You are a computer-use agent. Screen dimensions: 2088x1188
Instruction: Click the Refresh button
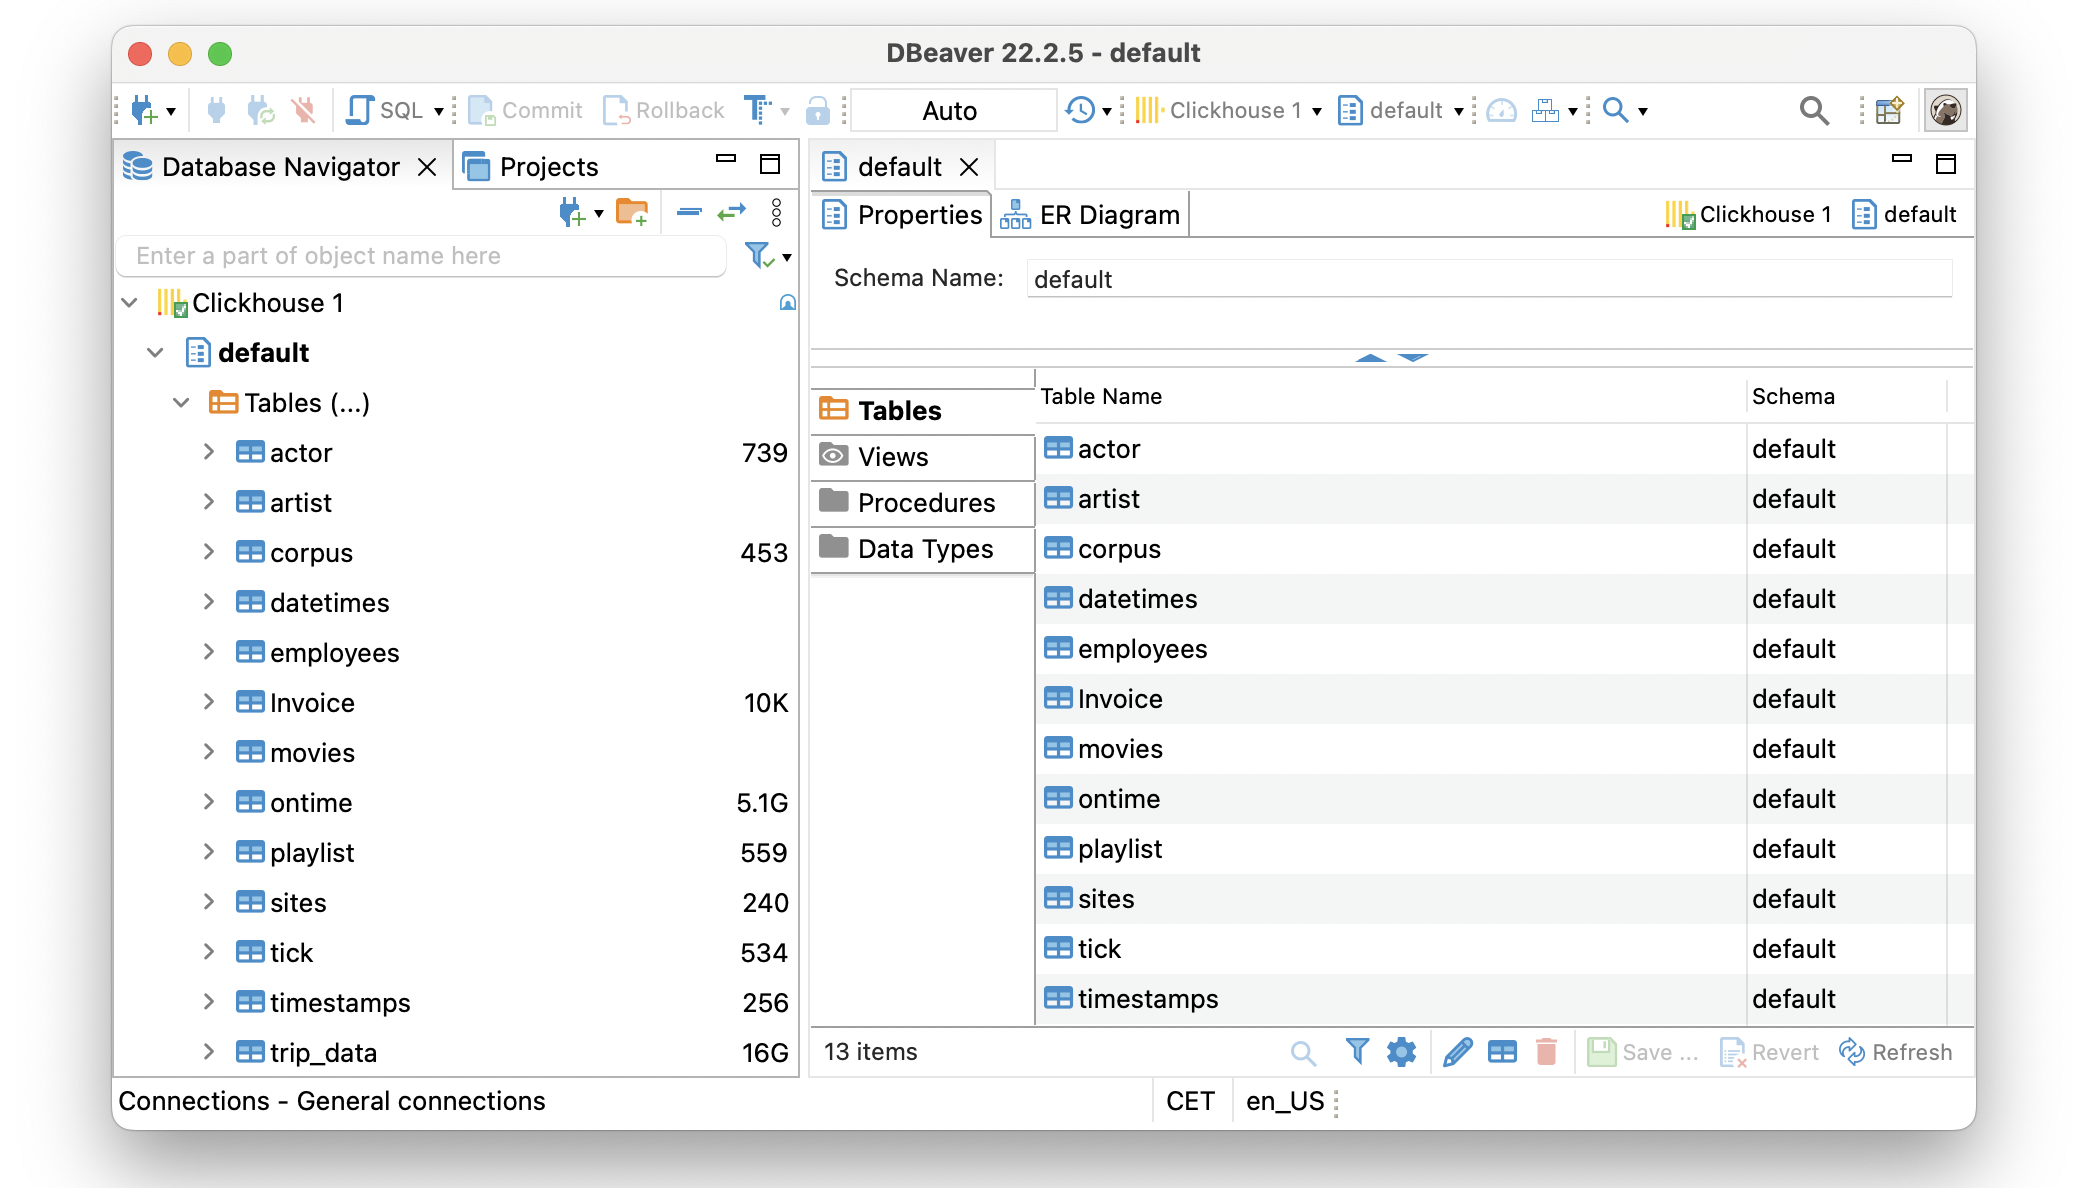click(x=1896, y=1052)
